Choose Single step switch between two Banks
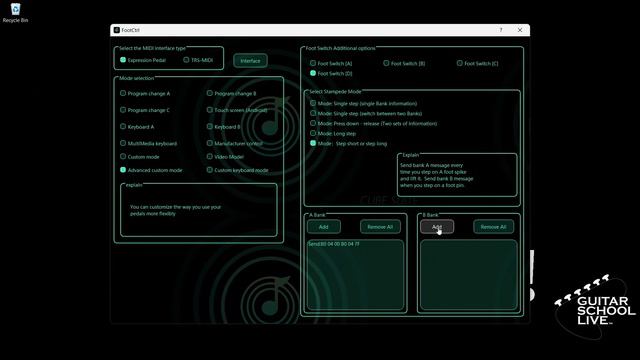 click(366, 113)
